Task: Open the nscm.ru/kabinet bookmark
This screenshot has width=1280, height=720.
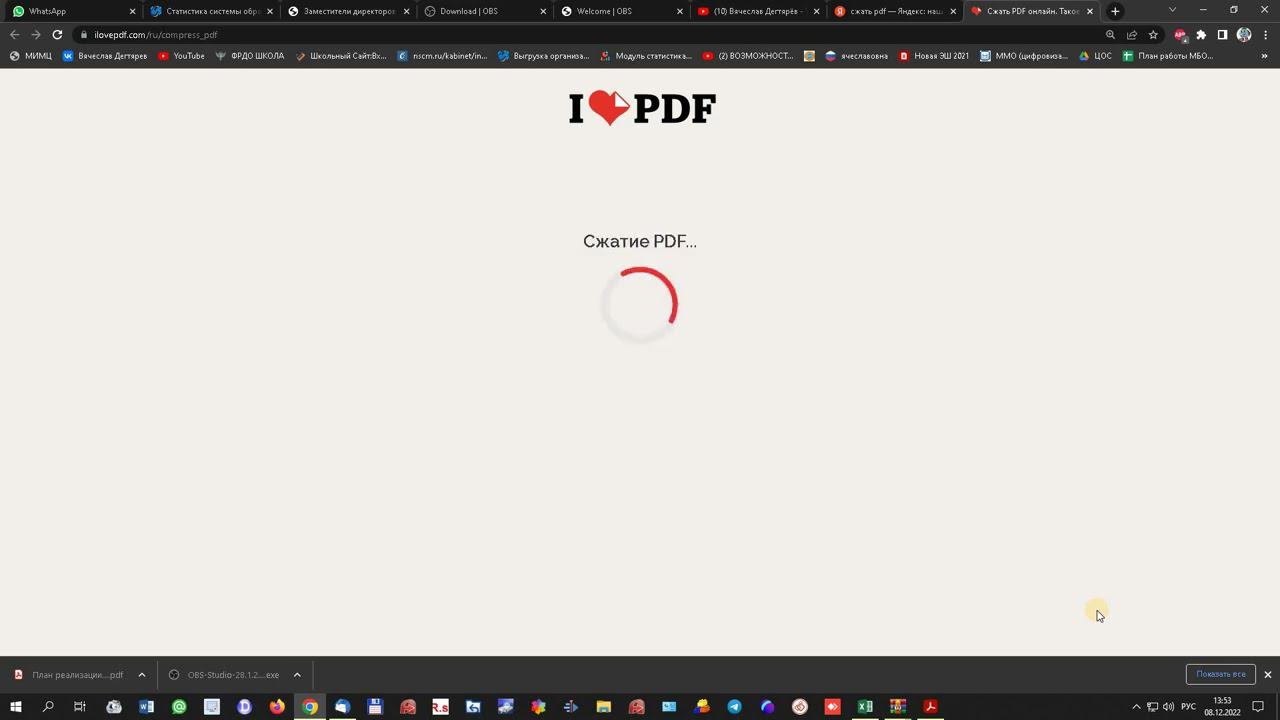Action: (442, 56)
